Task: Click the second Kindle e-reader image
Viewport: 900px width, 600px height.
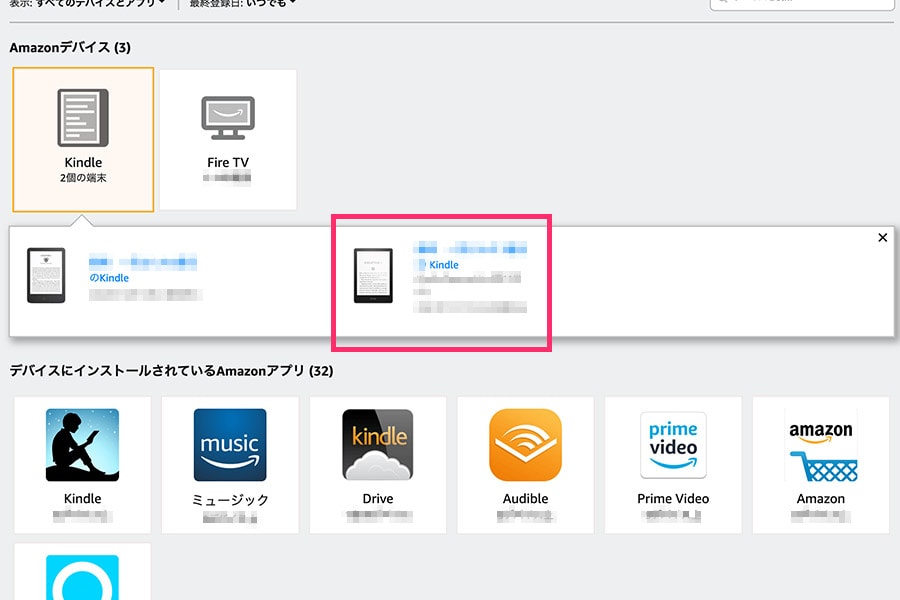Action: point(373,276)
